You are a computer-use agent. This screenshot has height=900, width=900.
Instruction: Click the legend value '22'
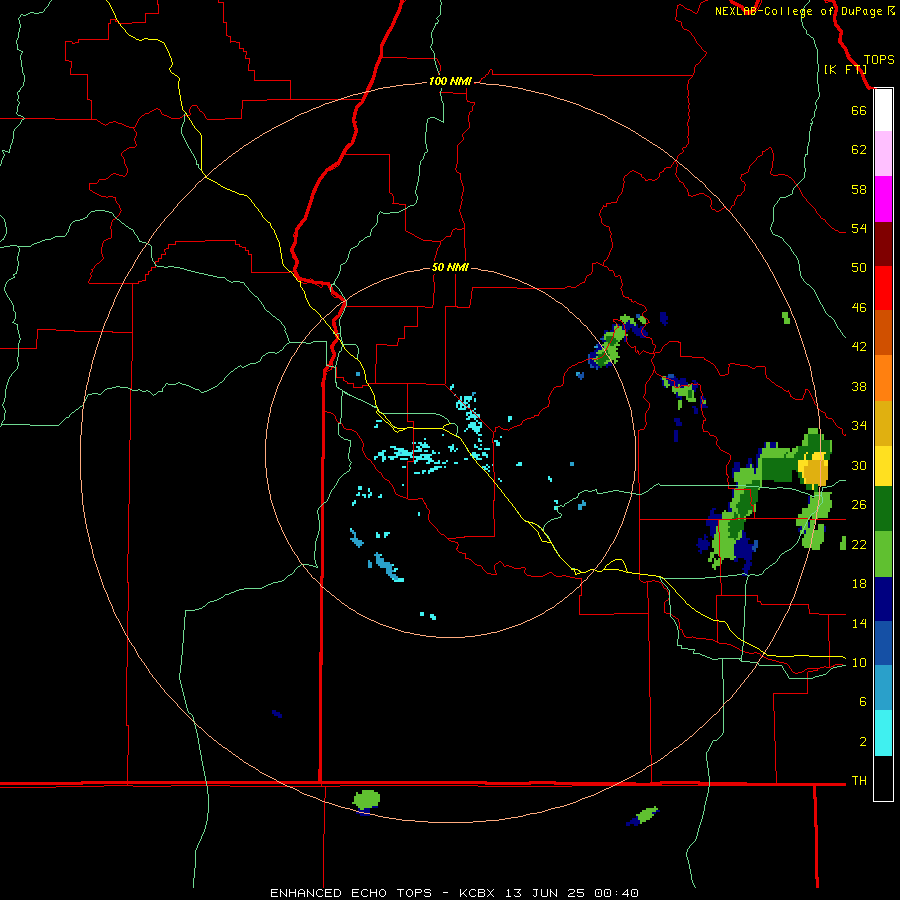coord(859,544)
